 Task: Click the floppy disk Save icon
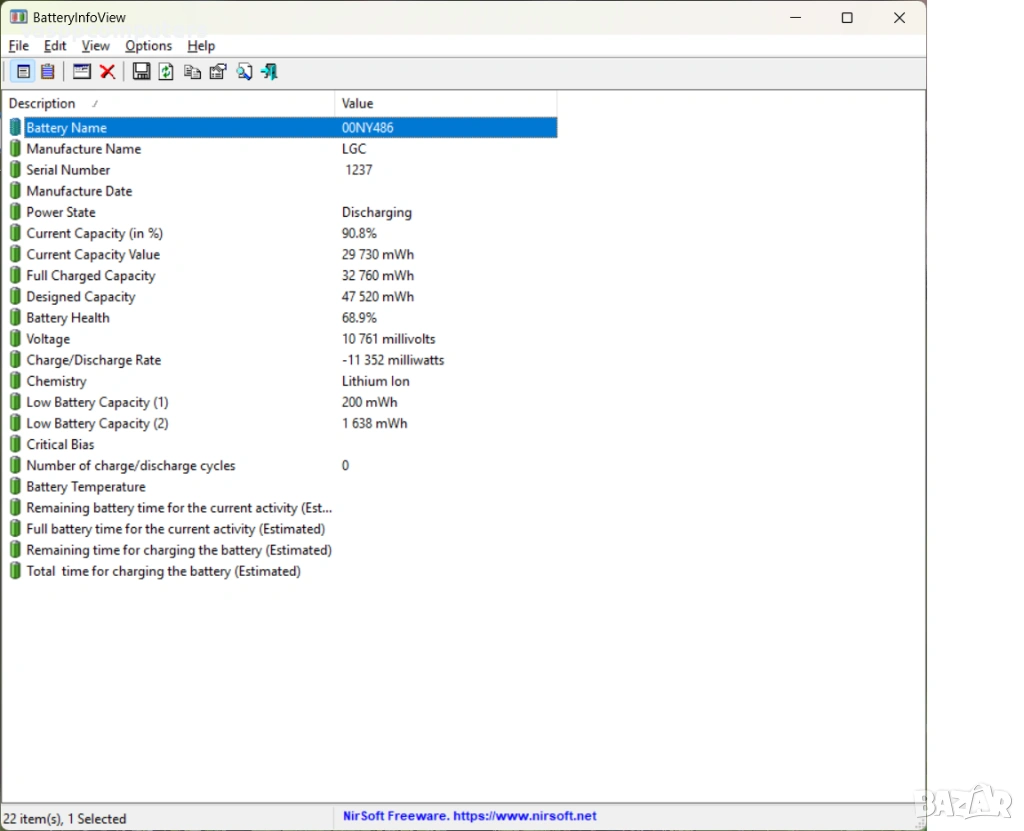tap(141, 71)
